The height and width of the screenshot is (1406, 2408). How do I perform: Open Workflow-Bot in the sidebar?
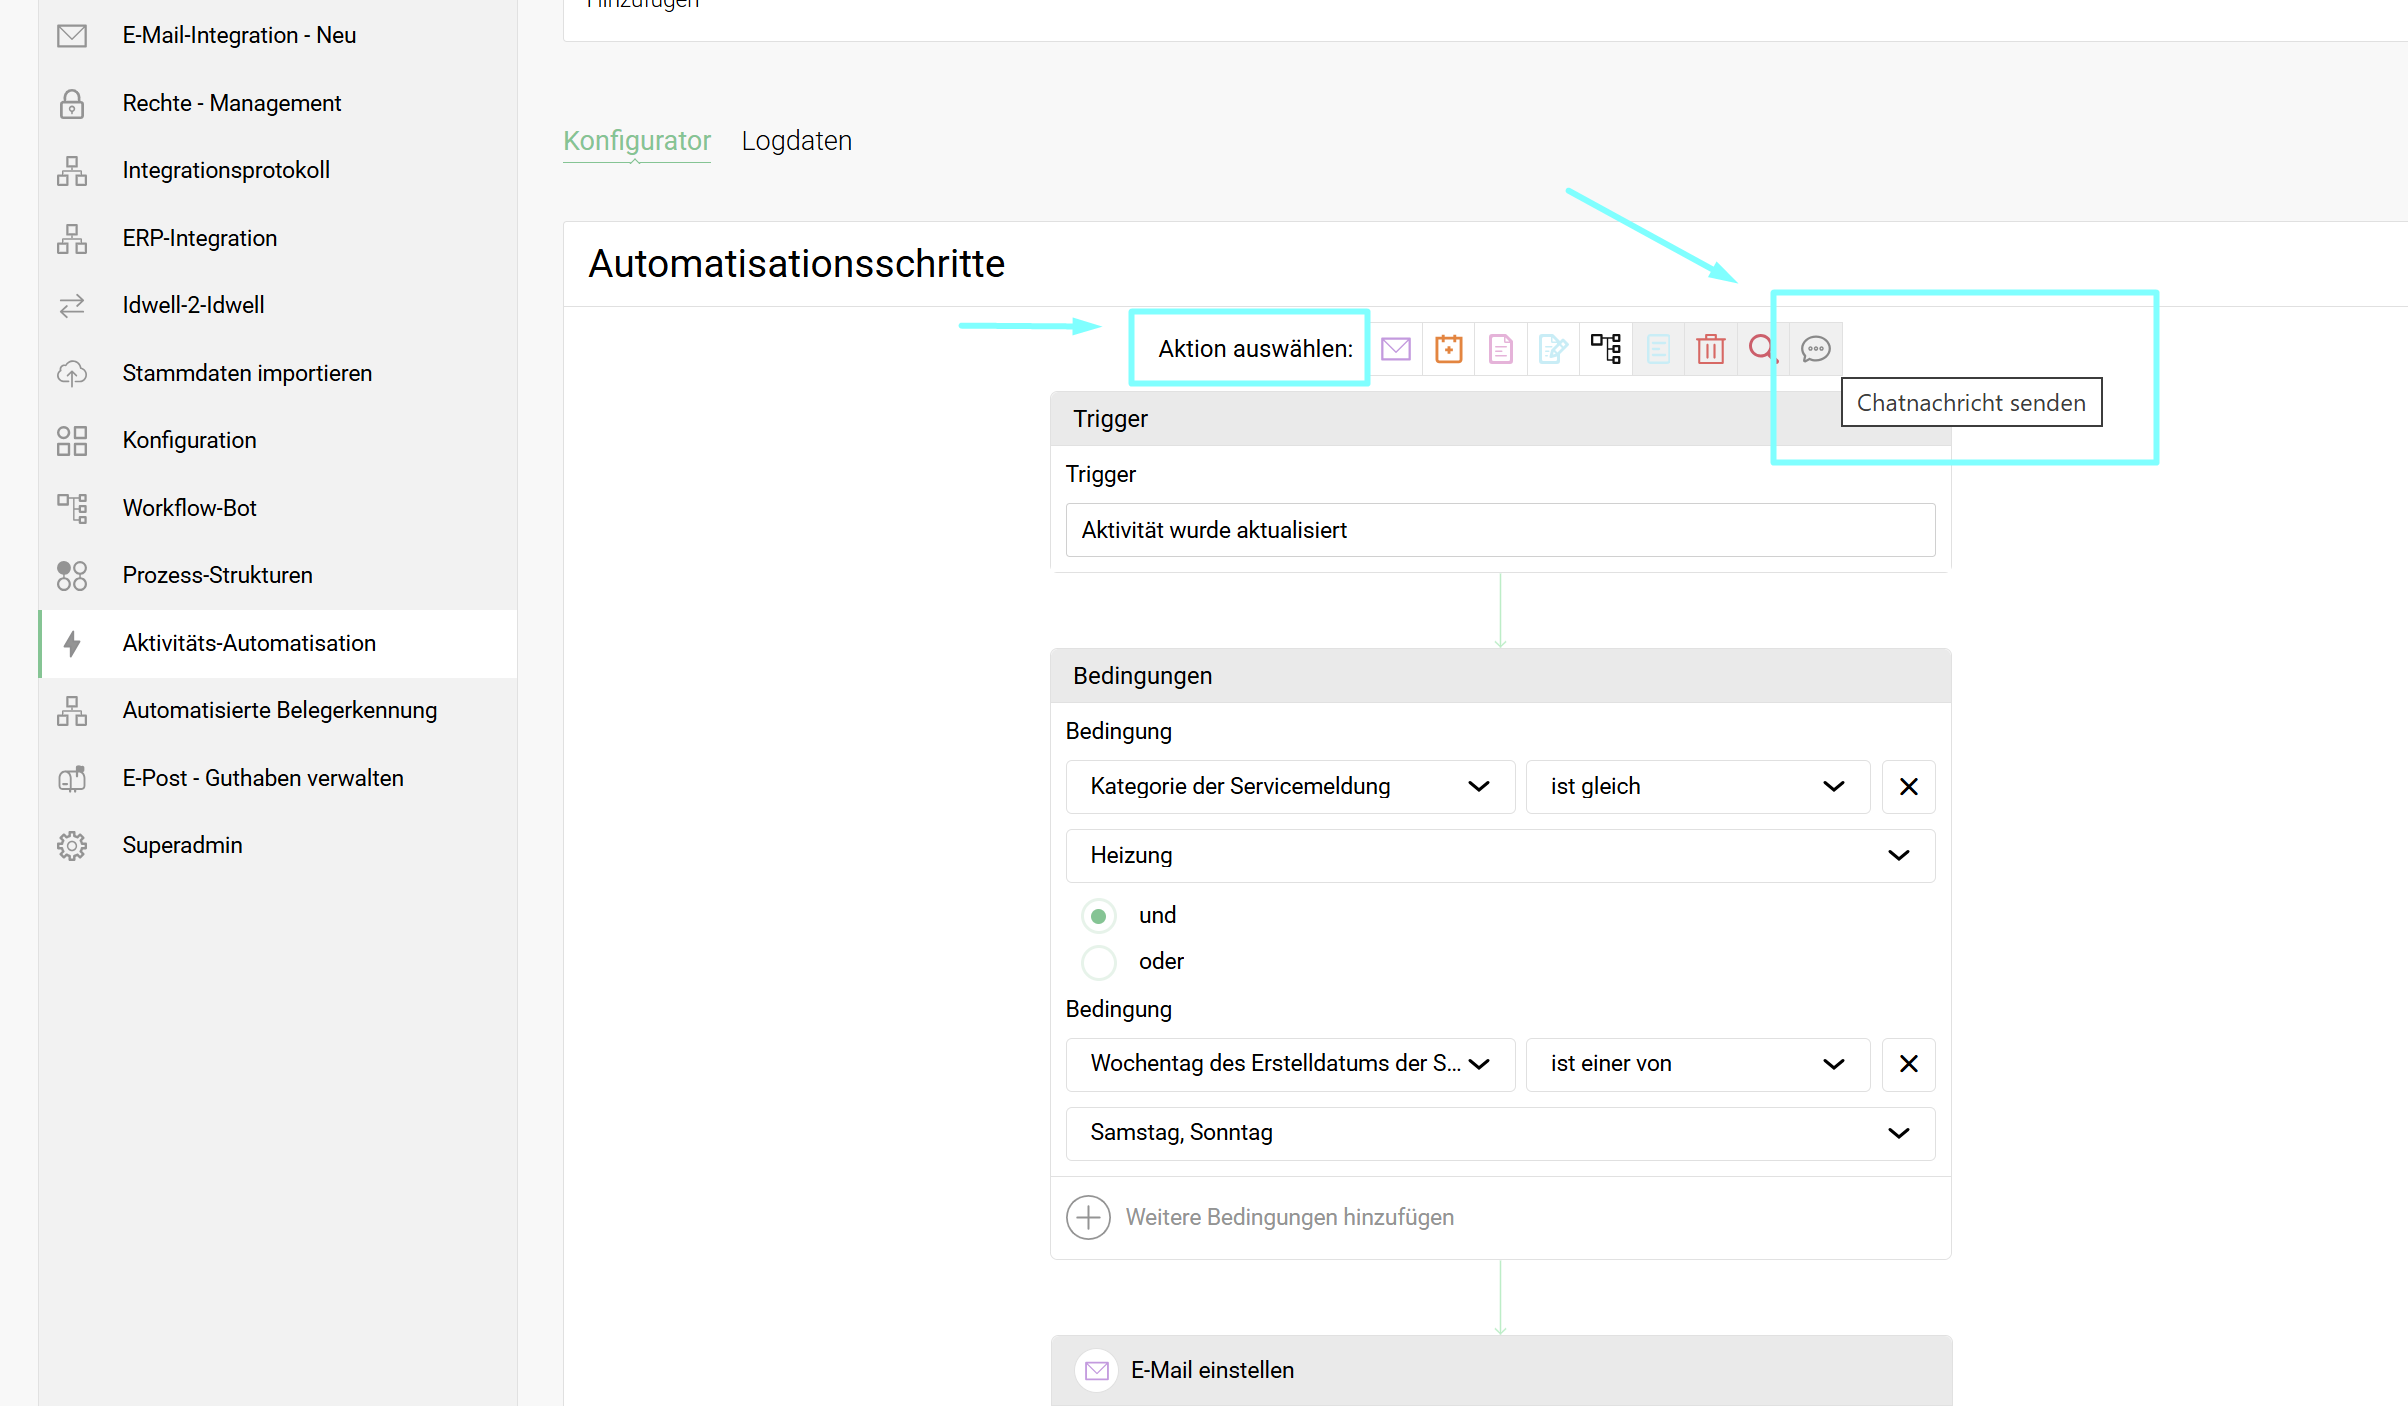click(x=189, y=508)
